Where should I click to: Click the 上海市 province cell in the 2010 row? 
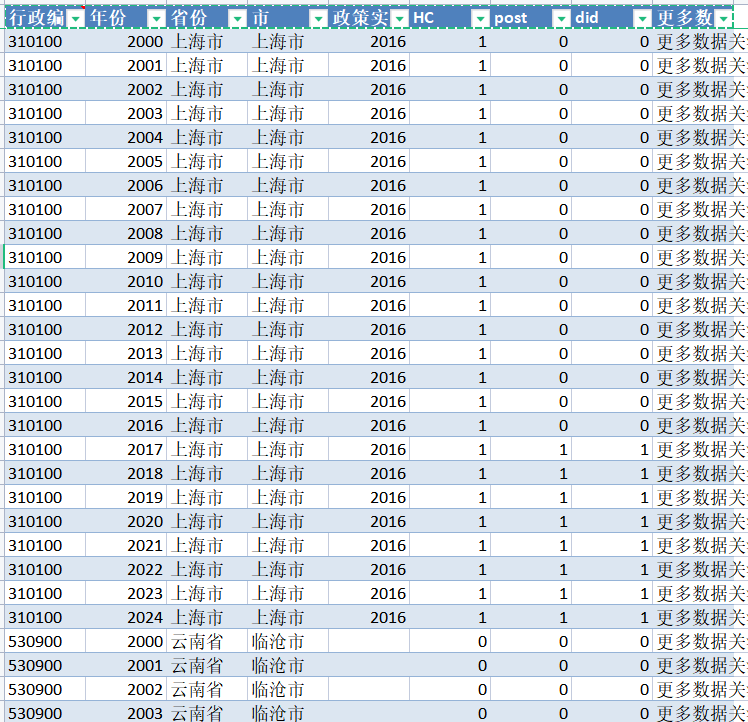(197, 282)
